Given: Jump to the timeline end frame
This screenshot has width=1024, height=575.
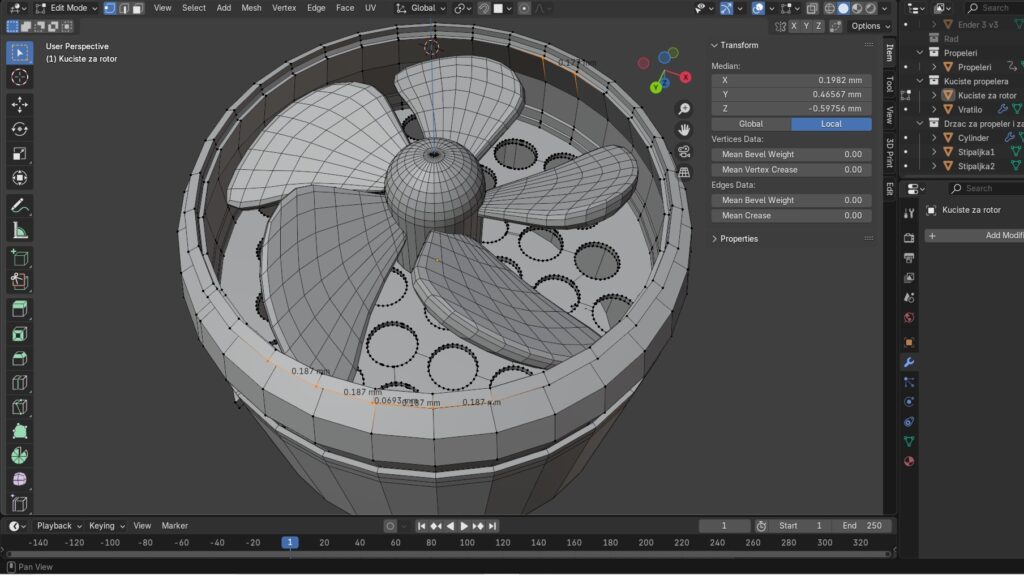Looking at the screenshot, I should coord(492,526).
